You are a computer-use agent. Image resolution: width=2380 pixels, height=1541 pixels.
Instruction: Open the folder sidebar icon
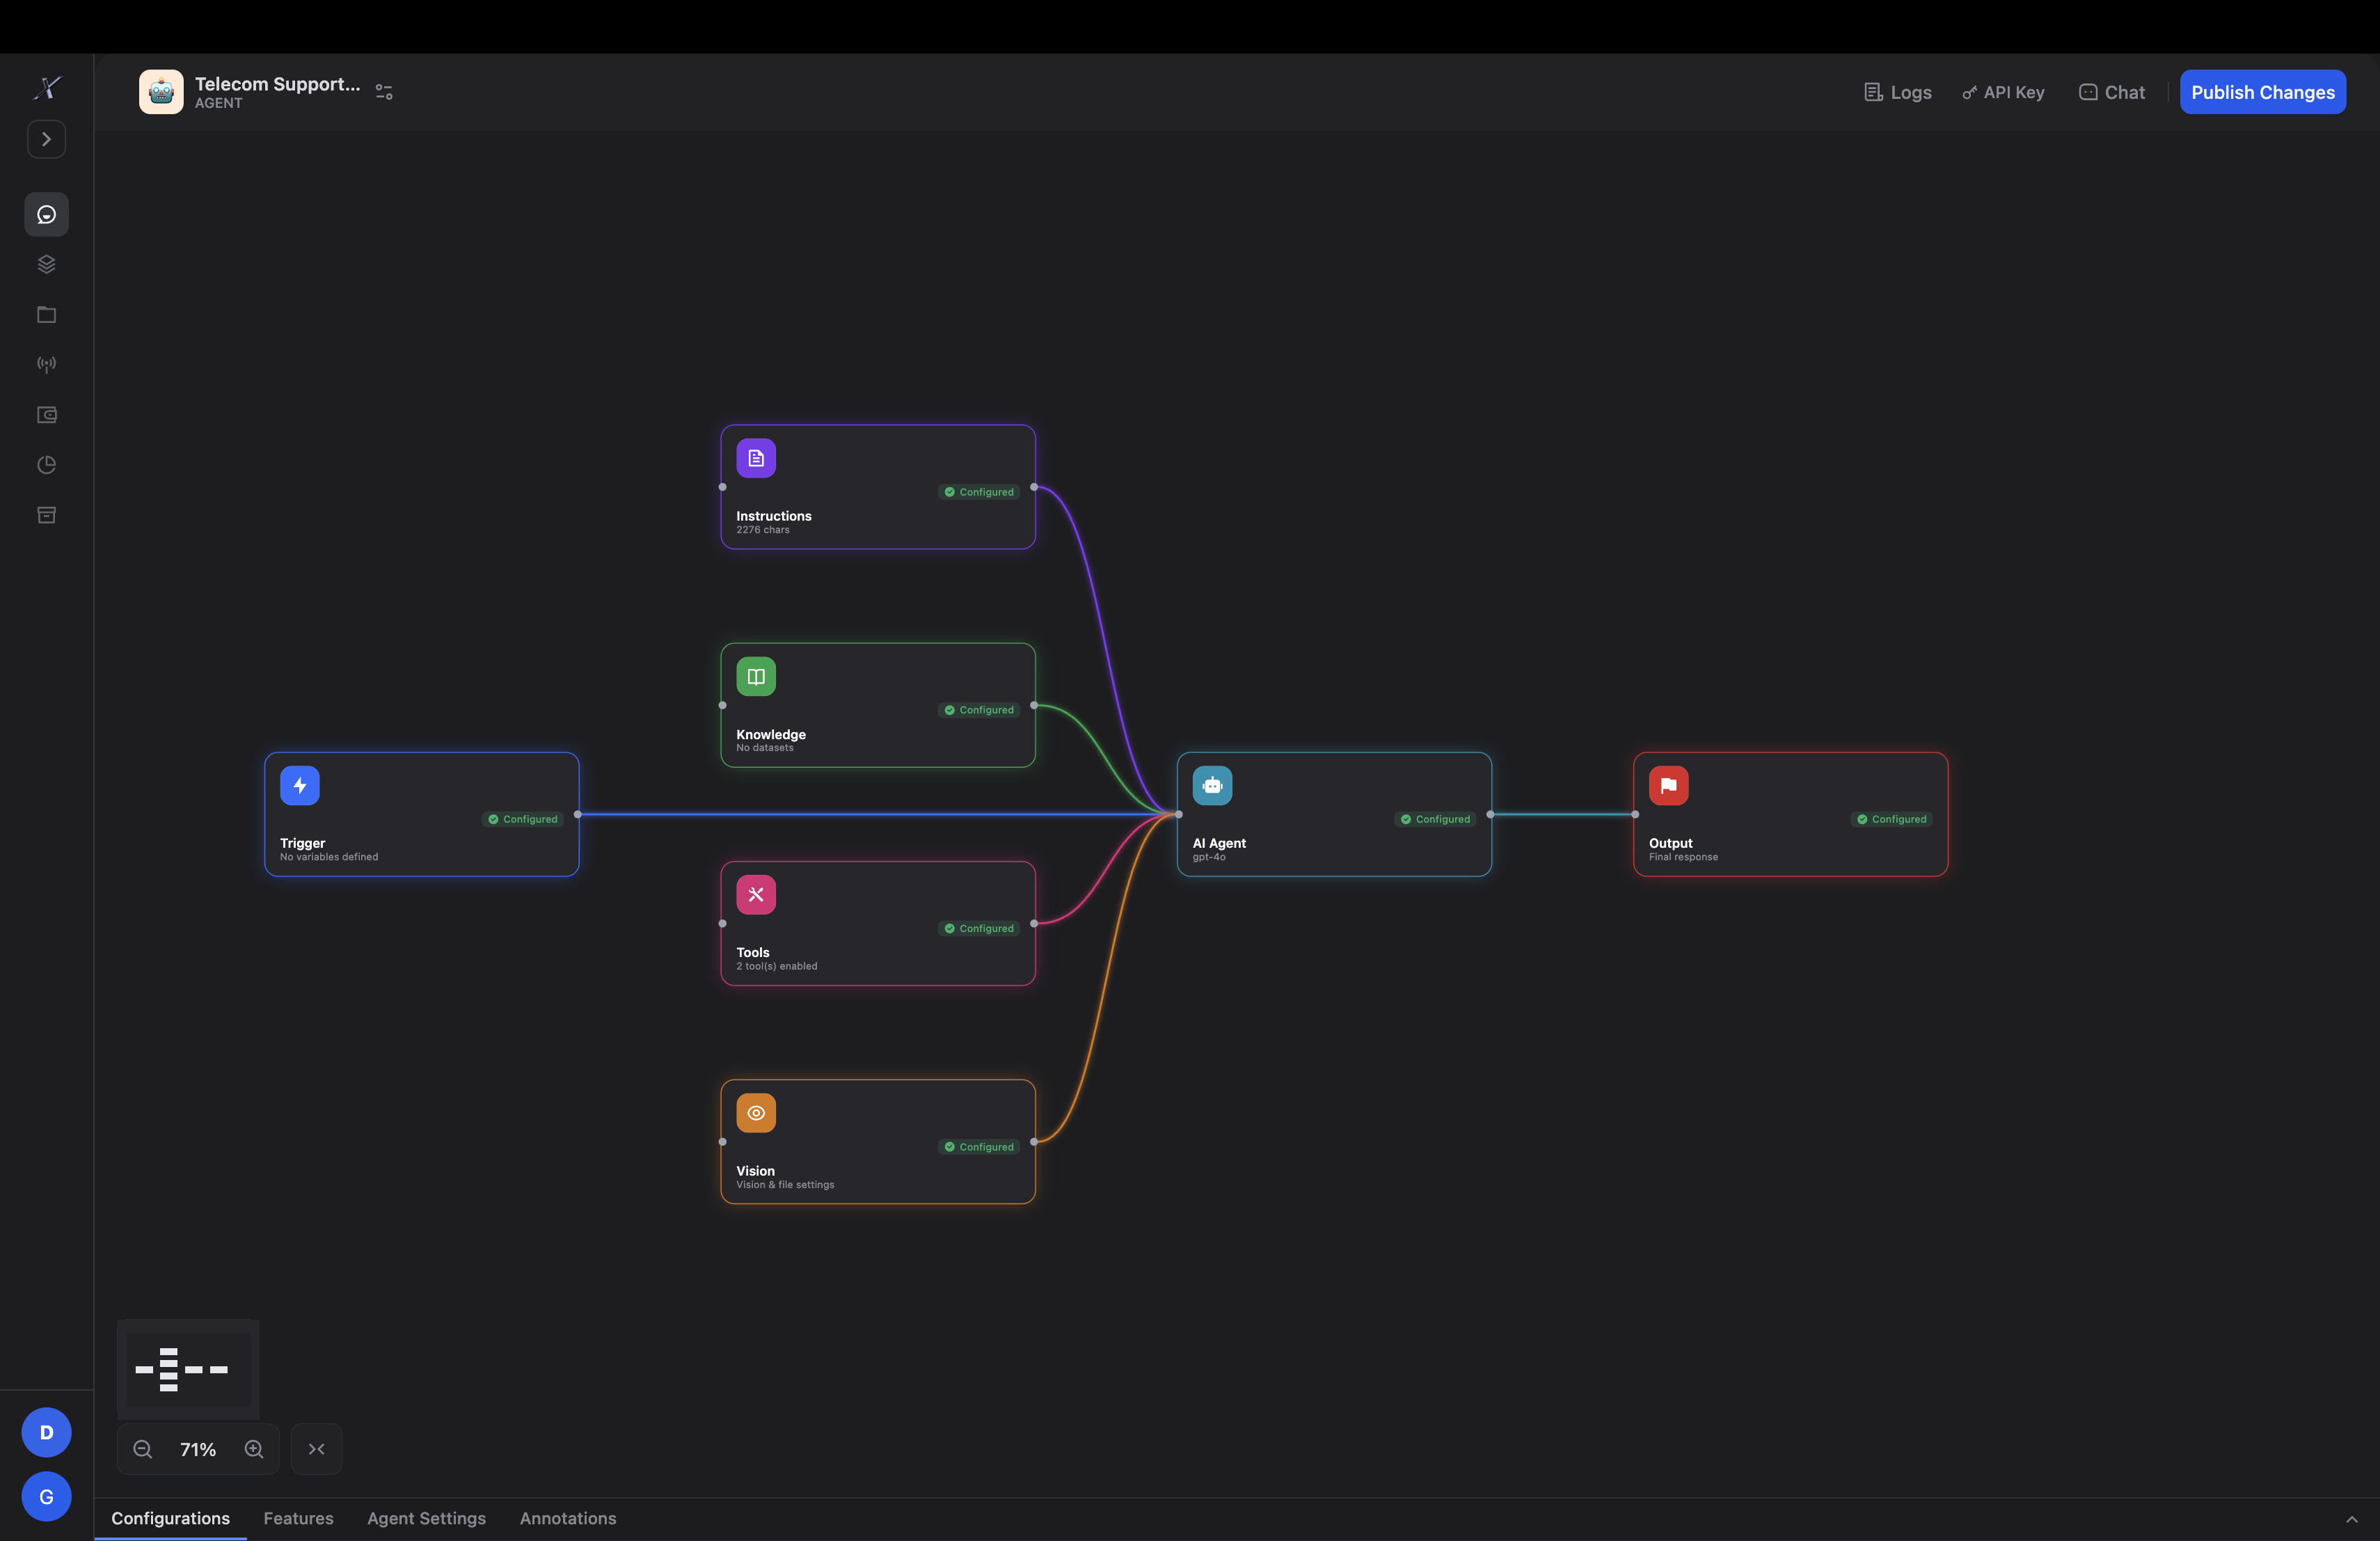pyautogui.click(x=46, y=314)
